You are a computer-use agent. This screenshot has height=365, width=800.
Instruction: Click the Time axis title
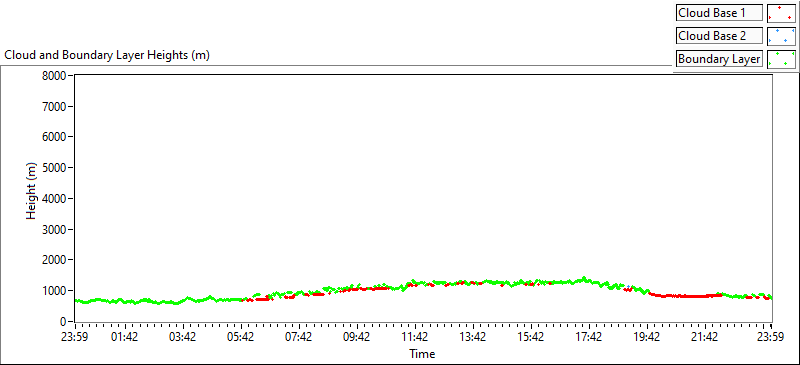(422, 354)
